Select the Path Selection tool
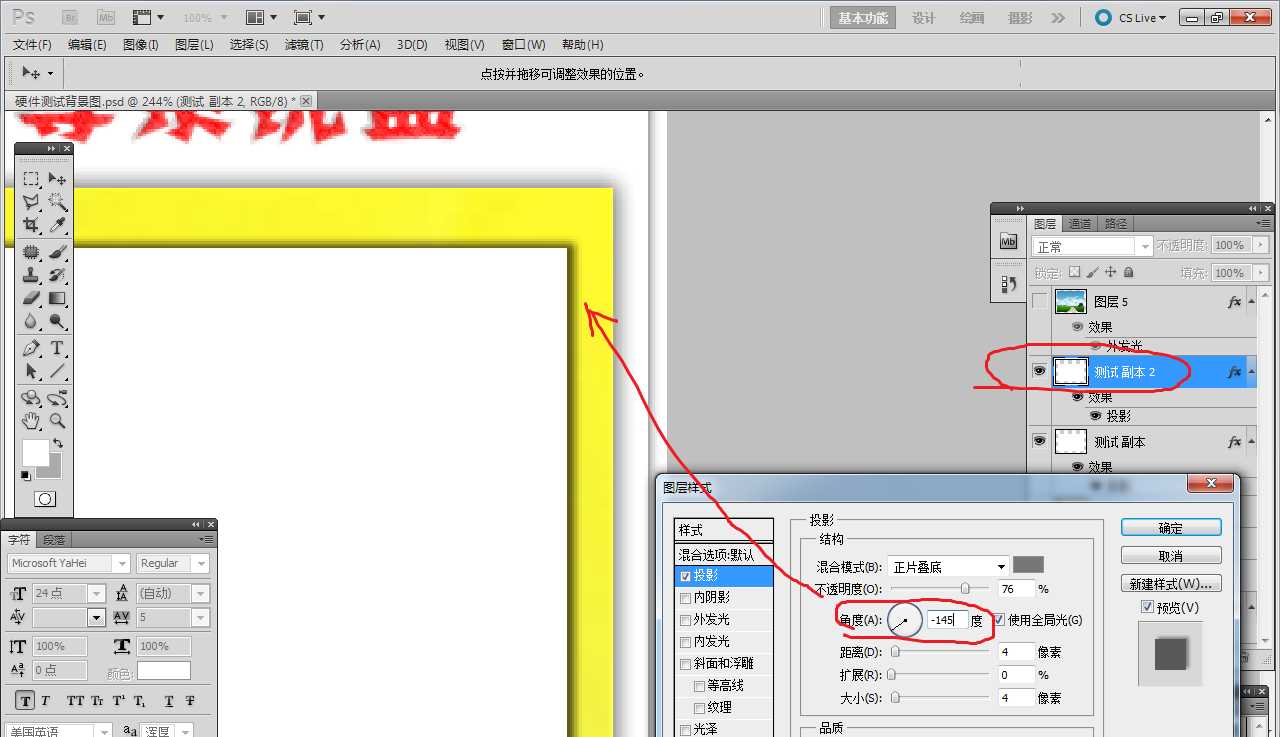This screenshot has height=737, width=1280. click(x=31, y=371)
